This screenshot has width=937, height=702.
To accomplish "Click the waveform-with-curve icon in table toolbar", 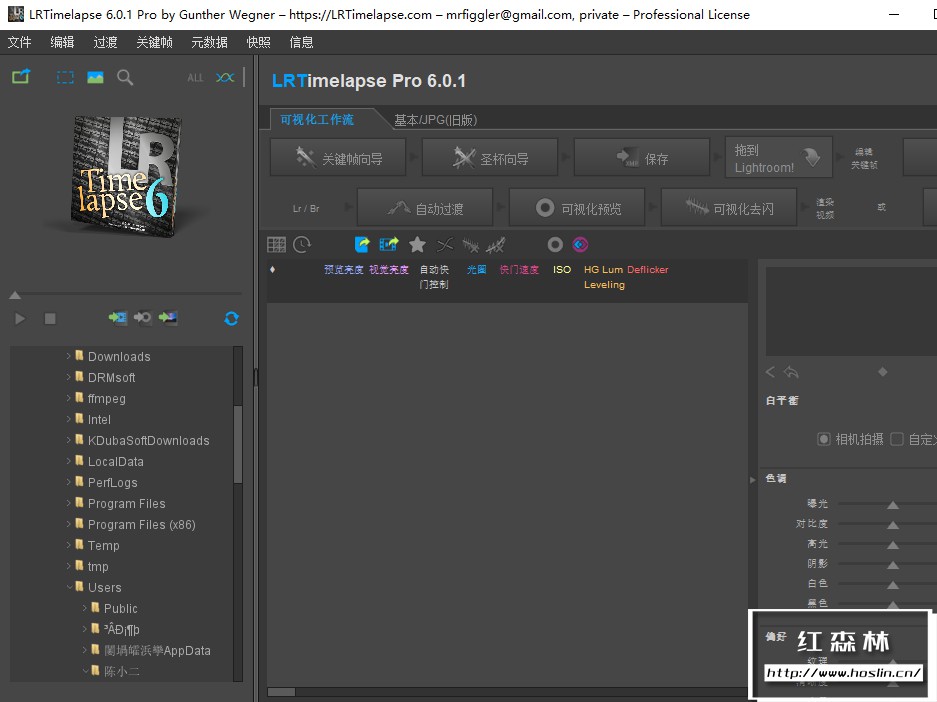I will click(495, 245).
